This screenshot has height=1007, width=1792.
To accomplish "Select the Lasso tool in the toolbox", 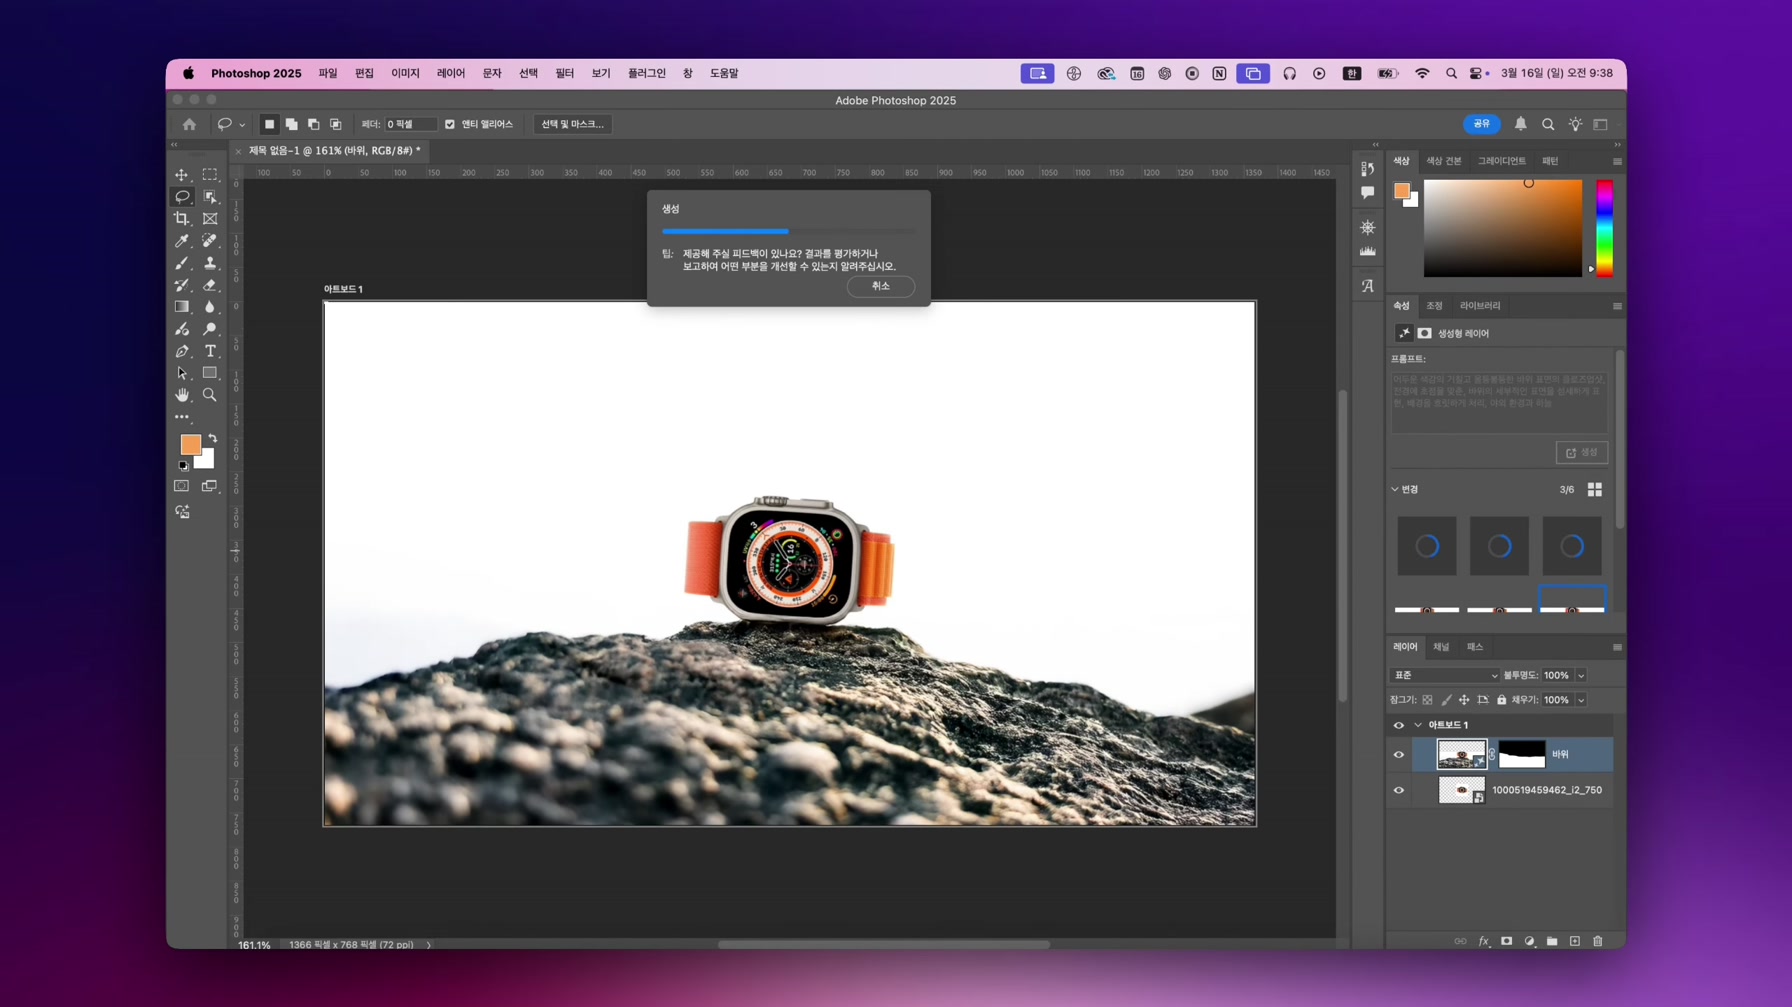I will 181,197.
